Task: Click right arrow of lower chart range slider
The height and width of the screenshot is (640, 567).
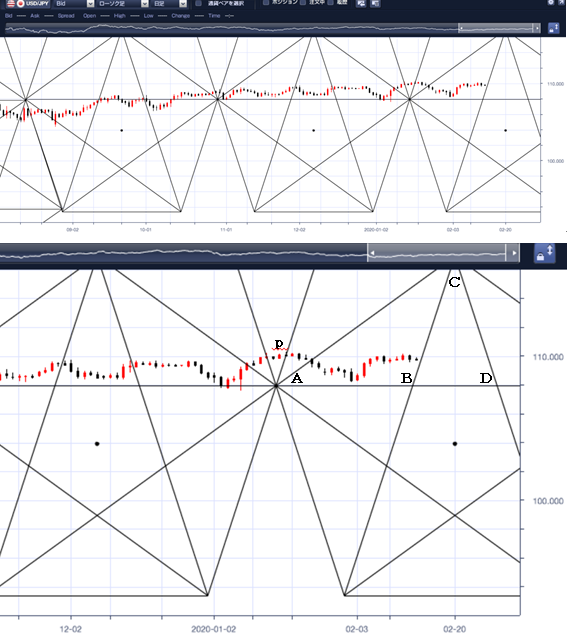Action: [514, 253]
